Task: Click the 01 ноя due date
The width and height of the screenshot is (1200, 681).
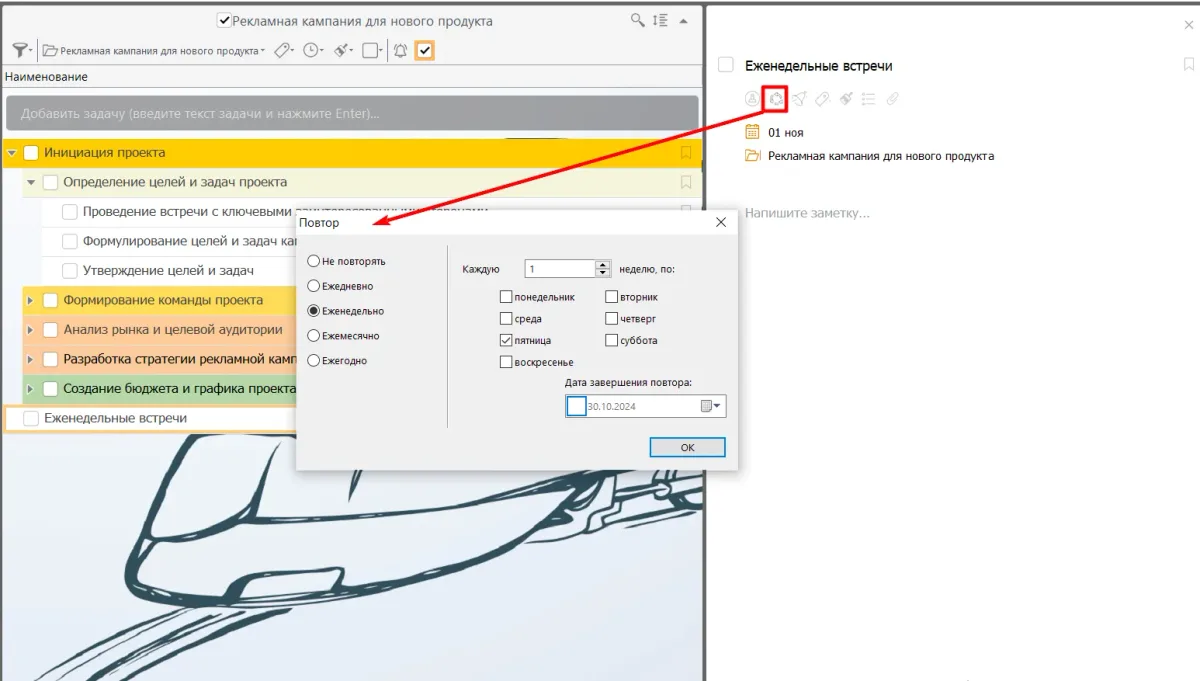Action: coord(785,132)
